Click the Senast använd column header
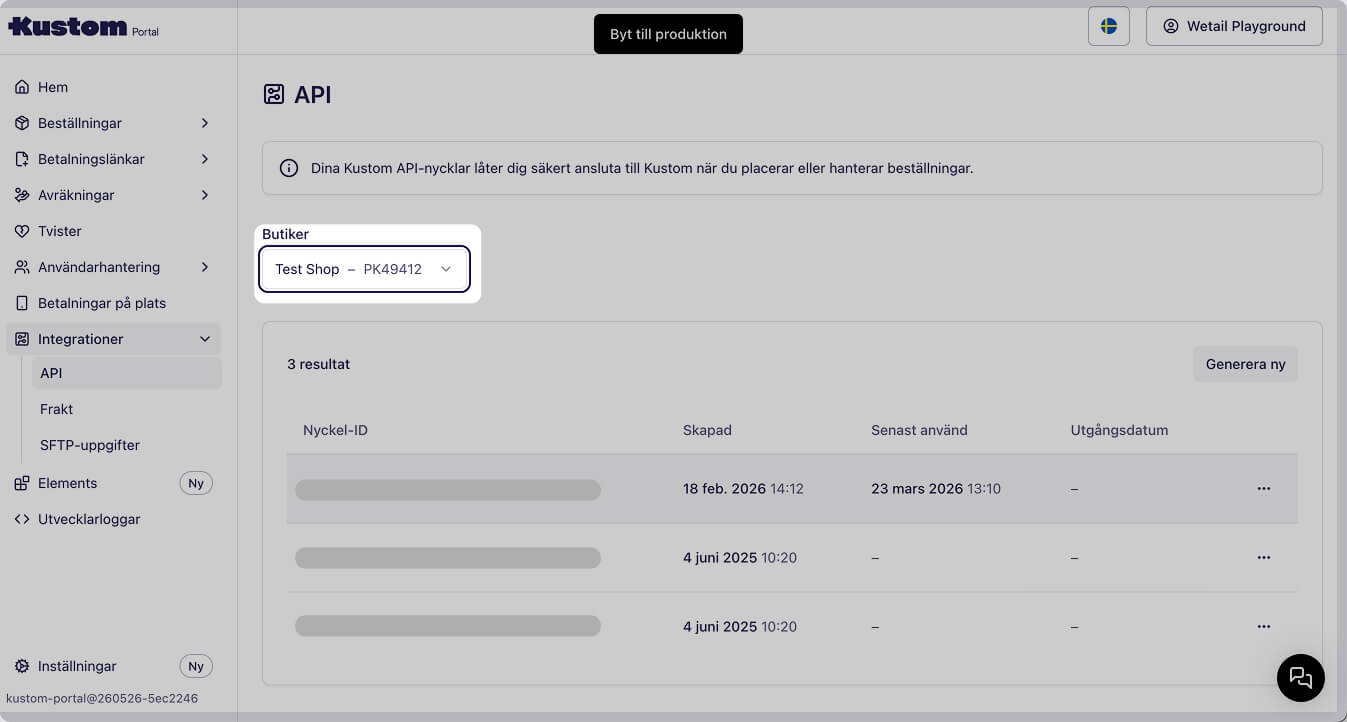This screenshot has height=722, width=1347. click(919, 430)
